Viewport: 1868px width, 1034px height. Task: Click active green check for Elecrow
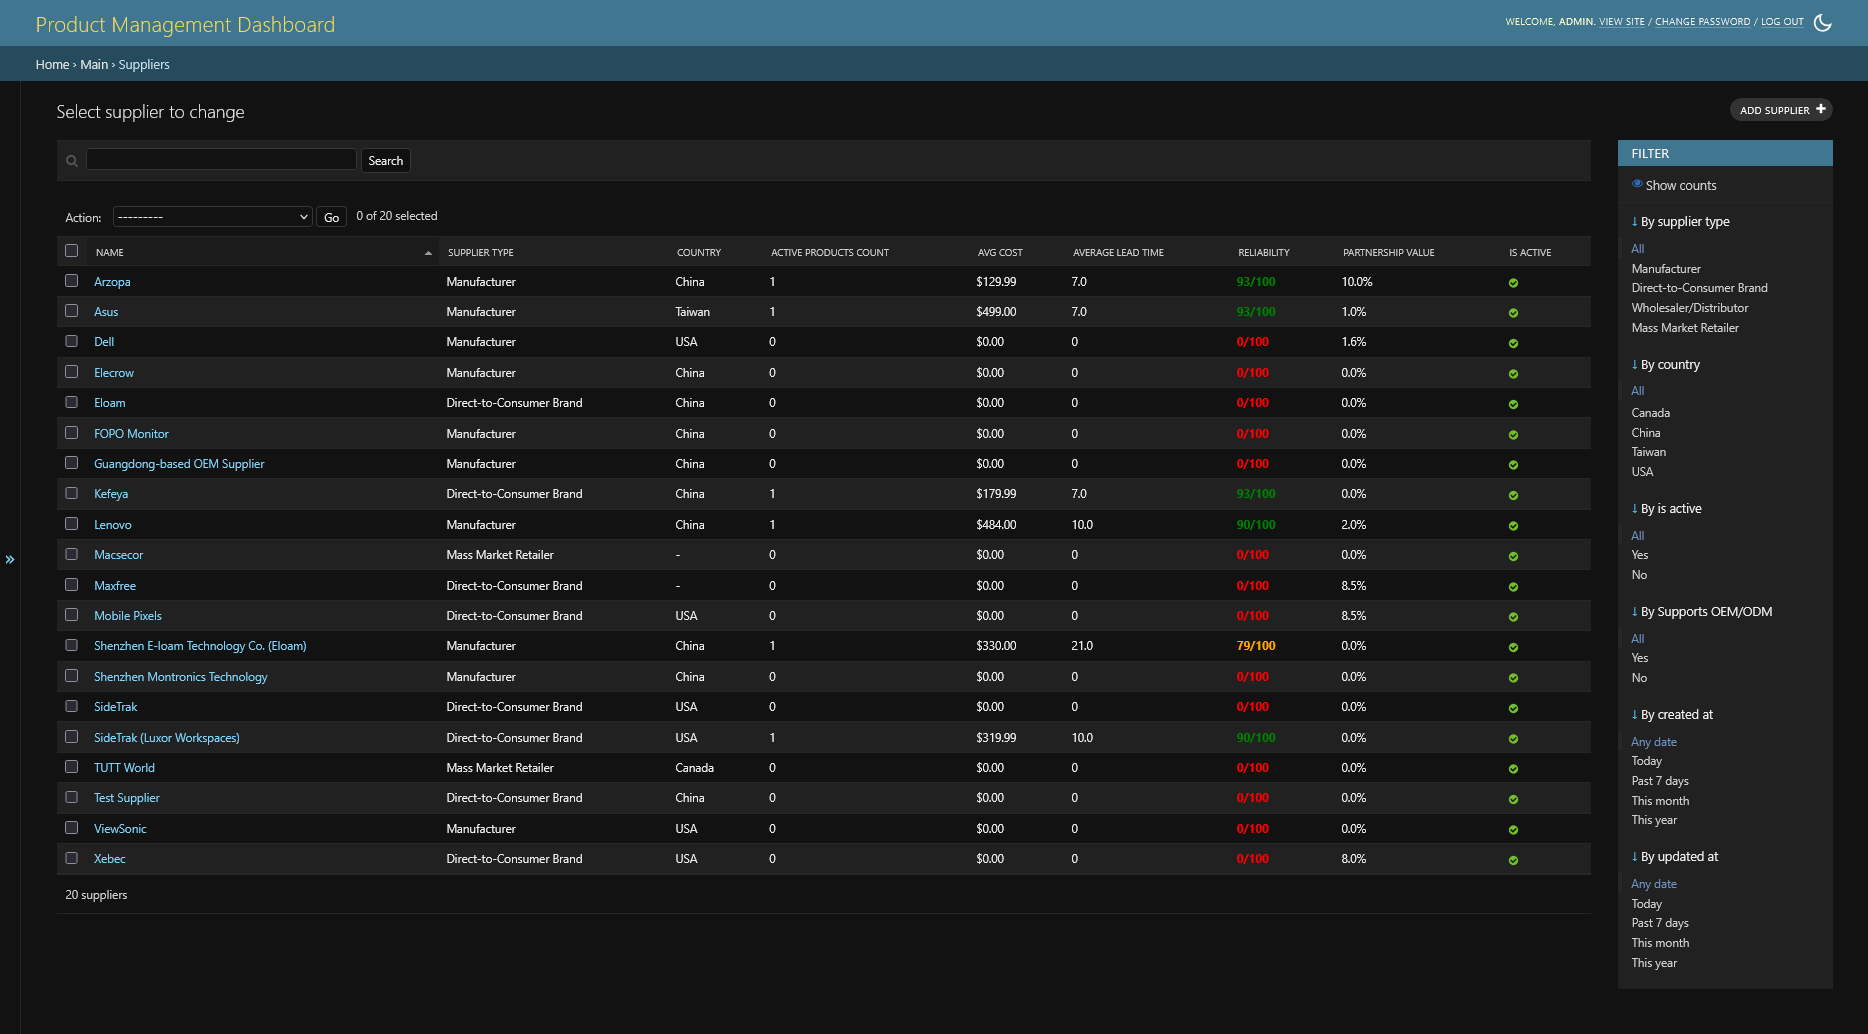click(1513, 374)
